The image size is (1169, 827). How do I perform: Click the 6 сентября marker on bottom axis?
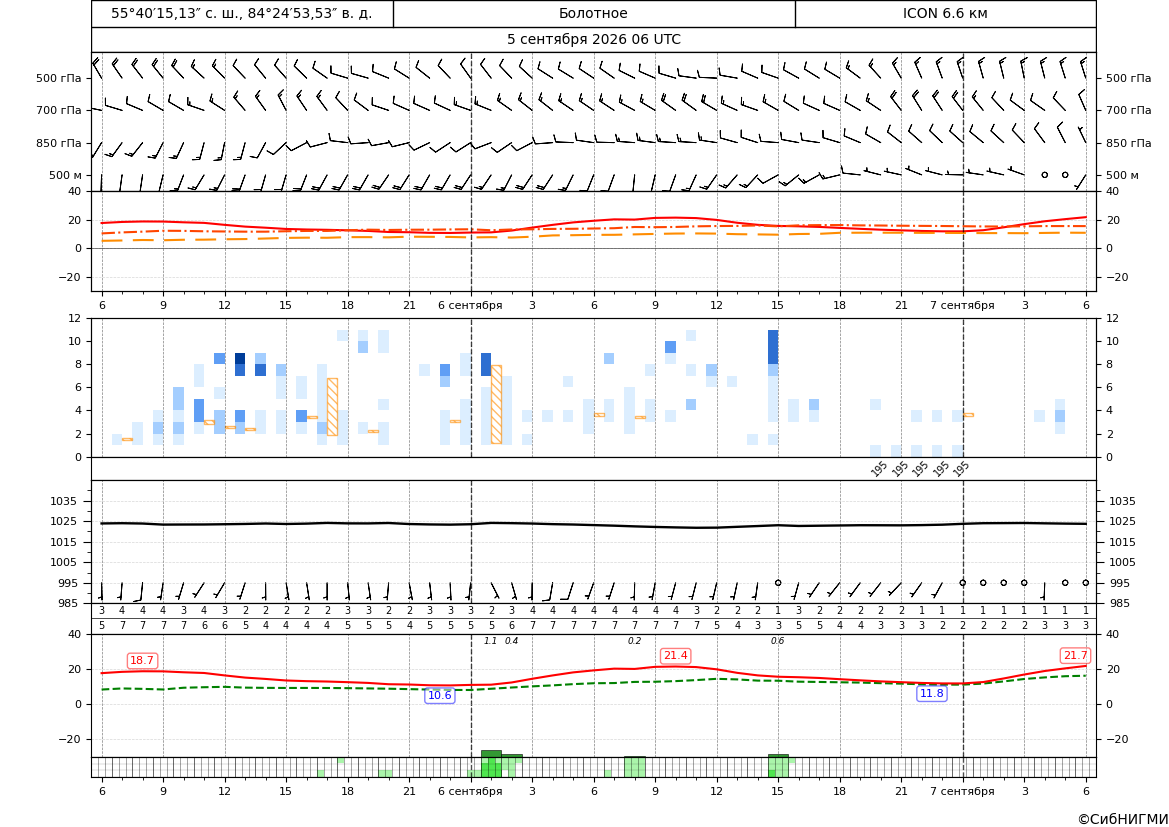pyautogui.click(x=470, y=791)
